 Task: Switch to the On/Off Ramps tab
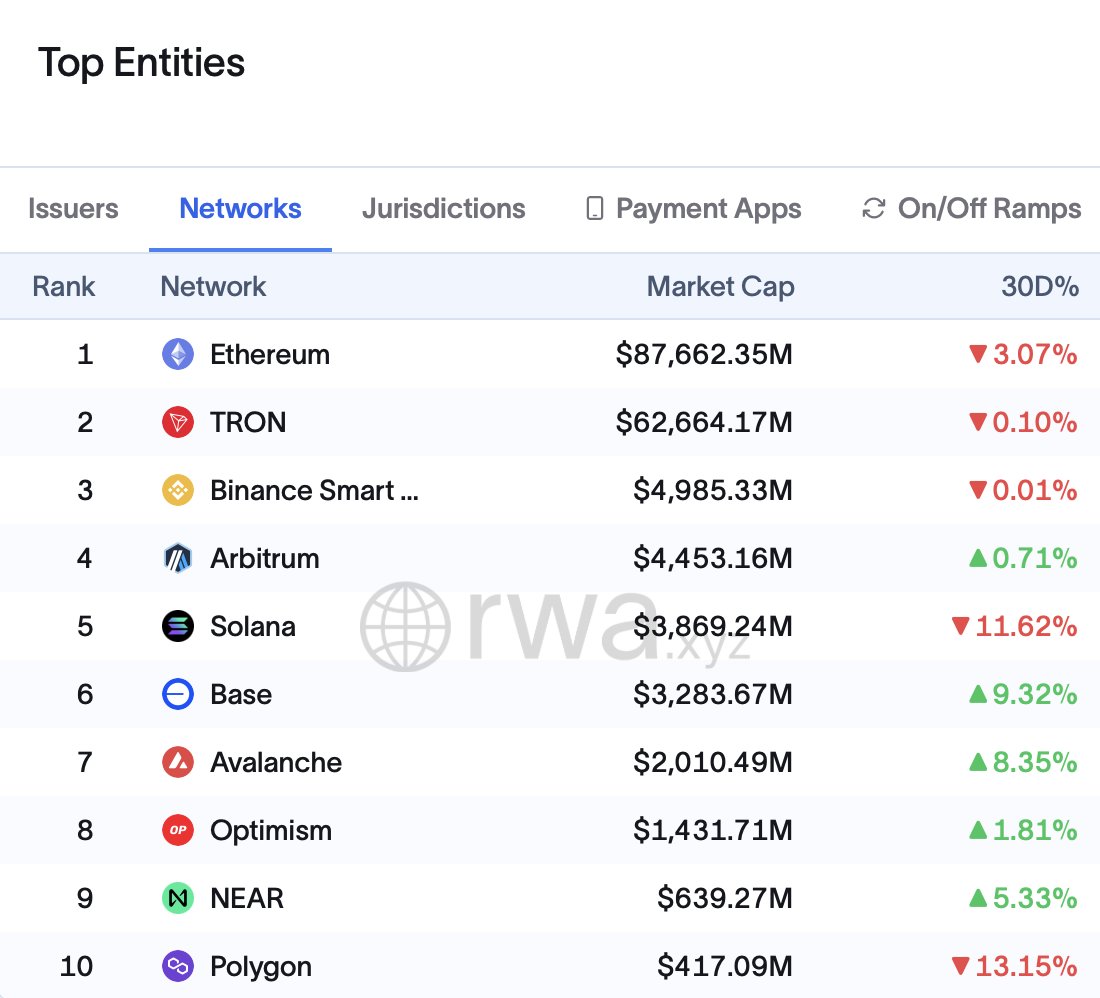989,208
